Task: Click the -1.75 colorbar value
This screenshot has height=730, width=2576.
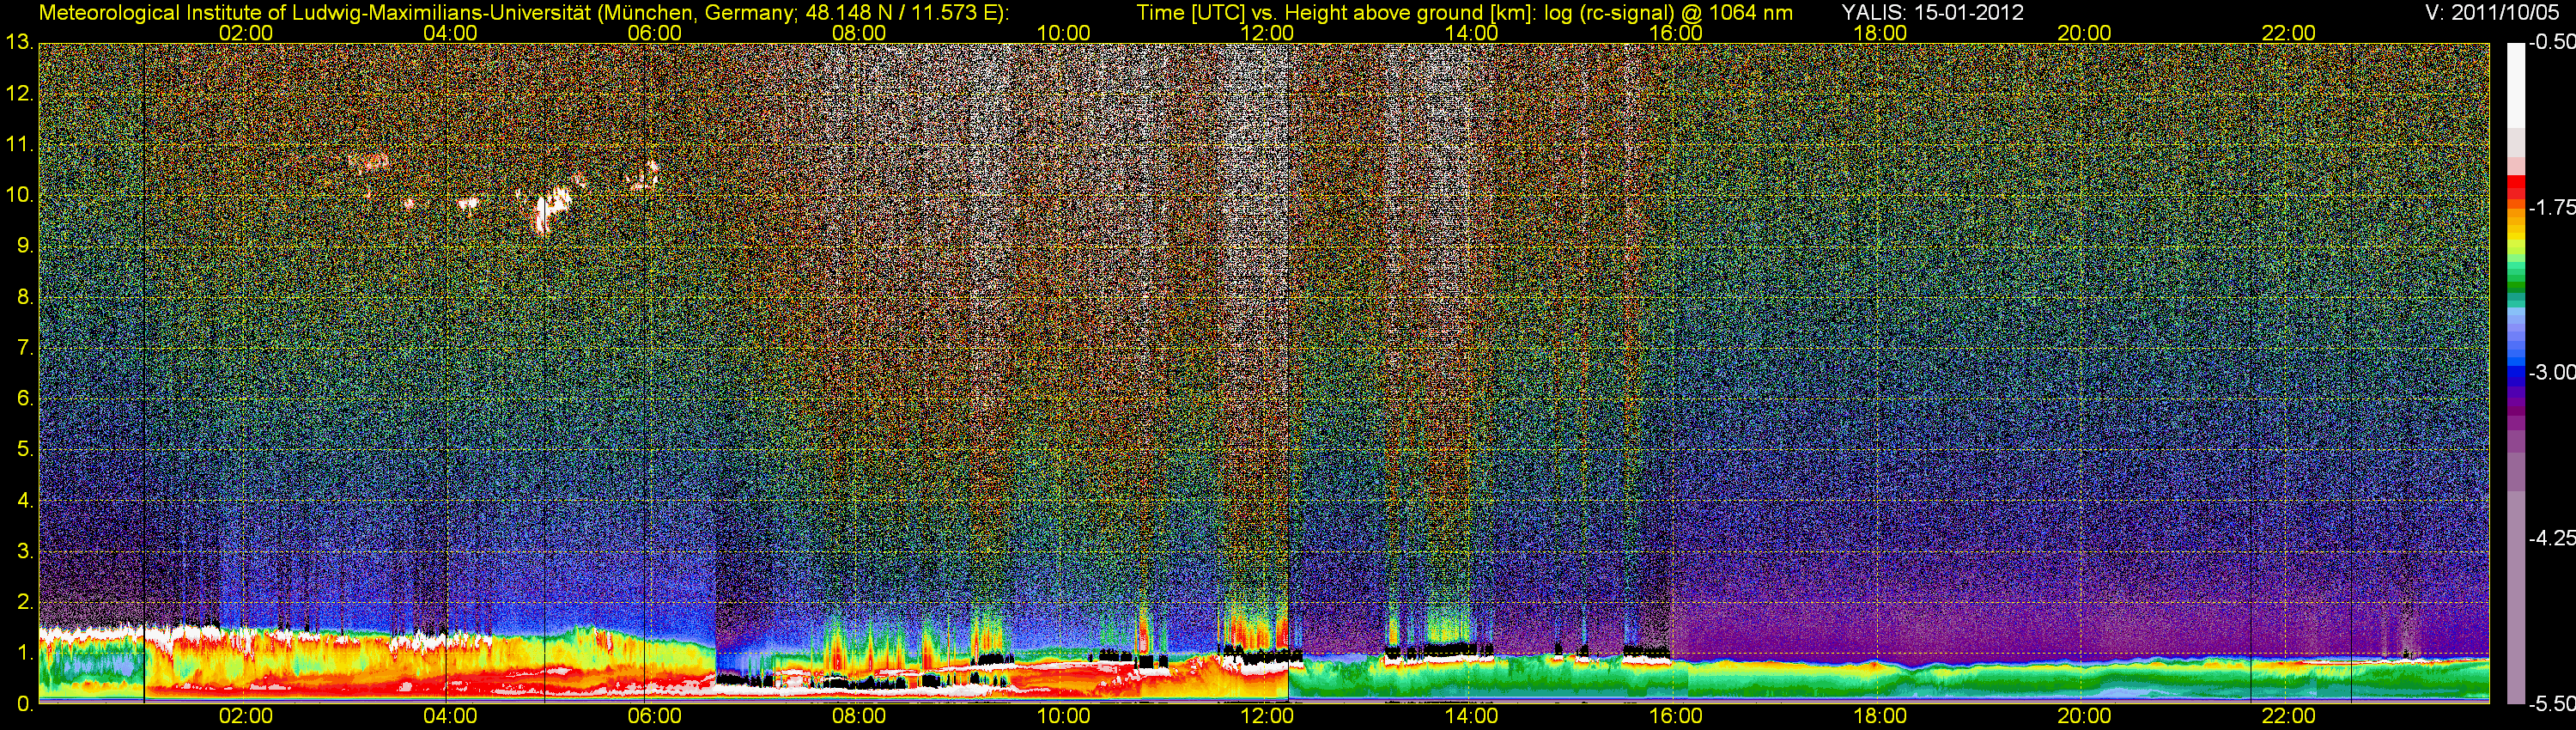Action: coord(2551,207)
